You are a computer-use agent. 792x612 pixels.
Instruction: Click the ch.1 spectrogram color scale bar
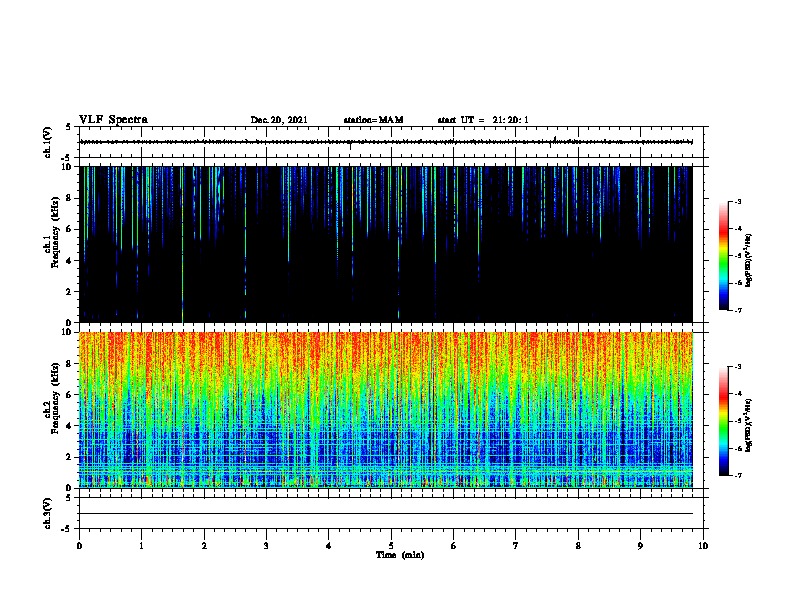(x=723, y=256)
